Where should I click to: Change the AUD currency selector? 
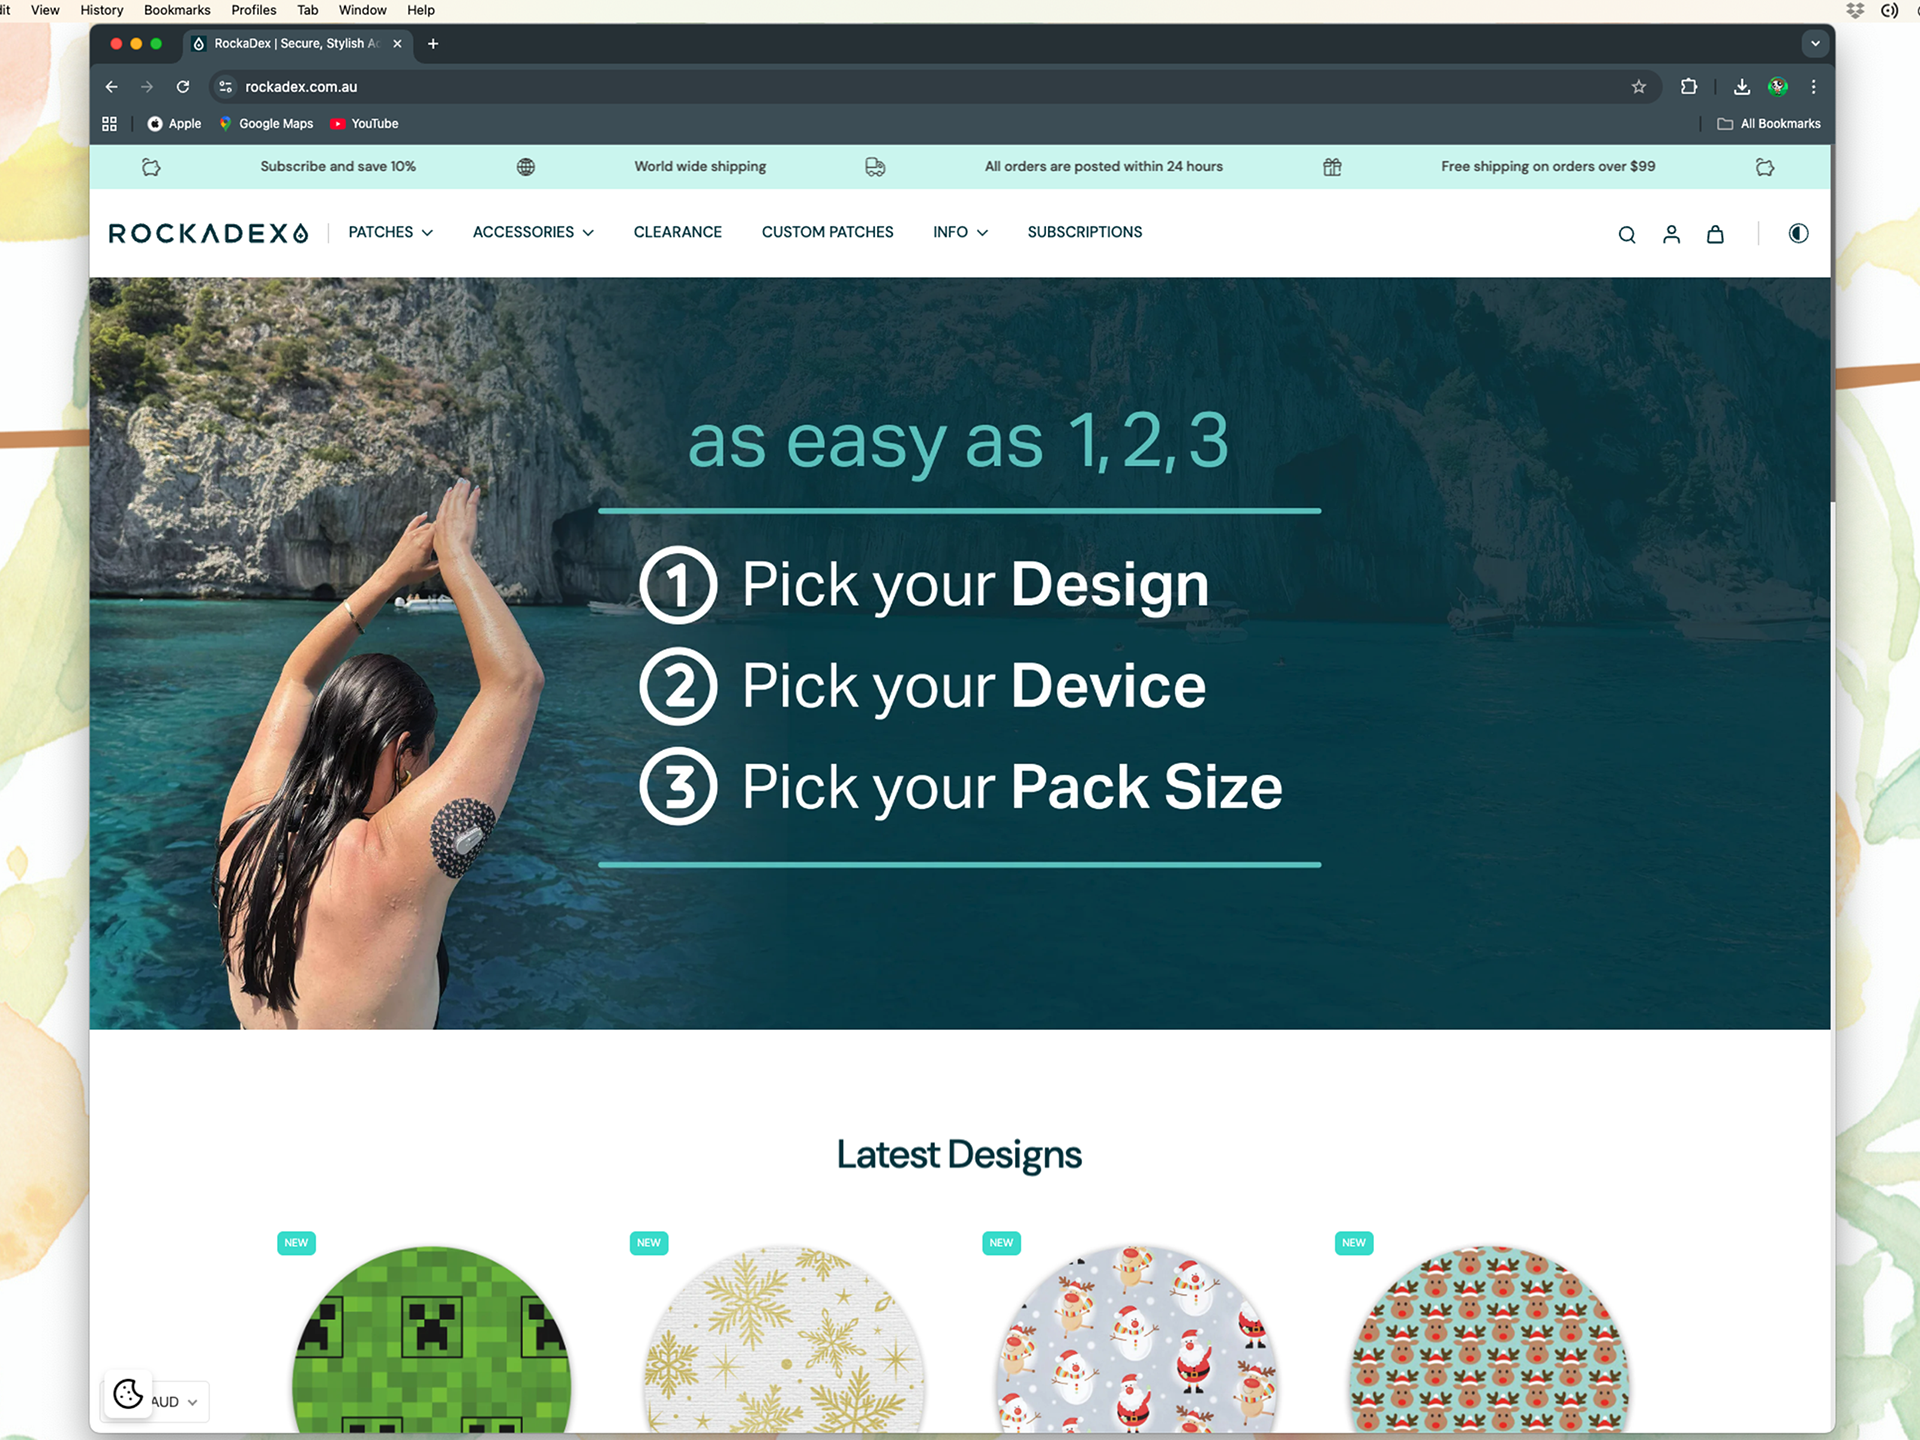coord(175,1402)
